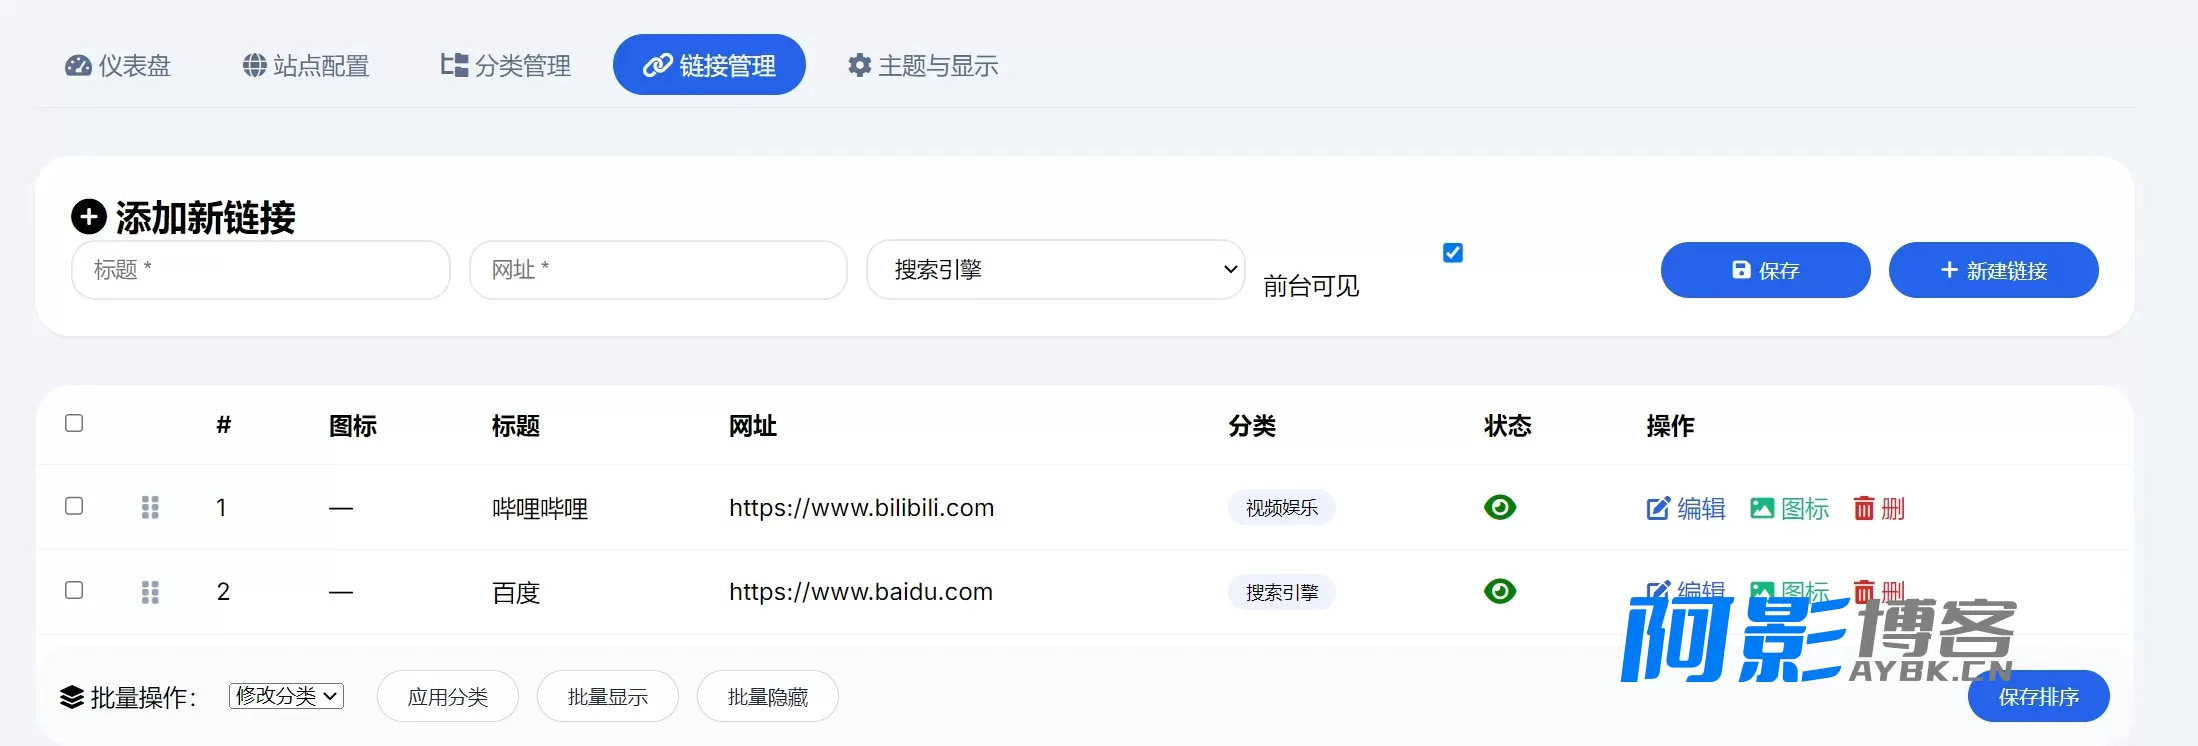Click the 批量隐藏 button
This screenshot has width=2198, height=746.
[x=768, y=696]
